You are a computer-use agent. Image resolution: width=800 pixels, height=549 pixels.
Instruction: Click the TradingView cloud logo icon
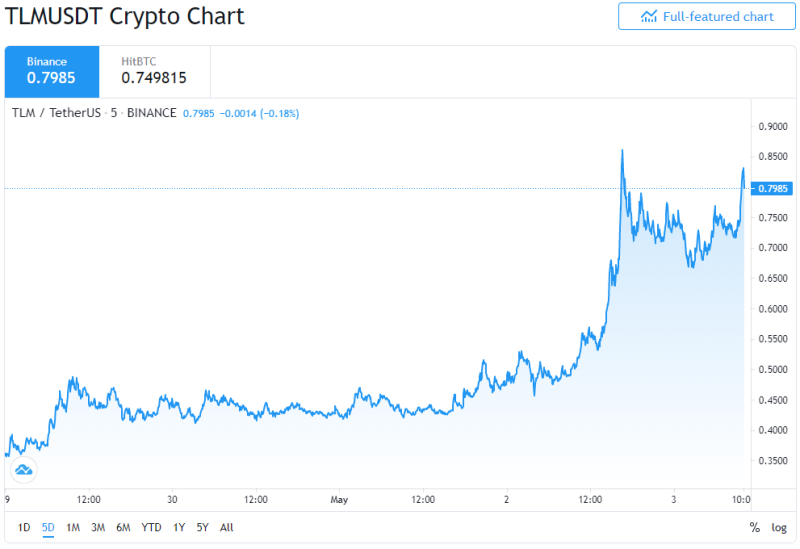[x=23, y=469]
